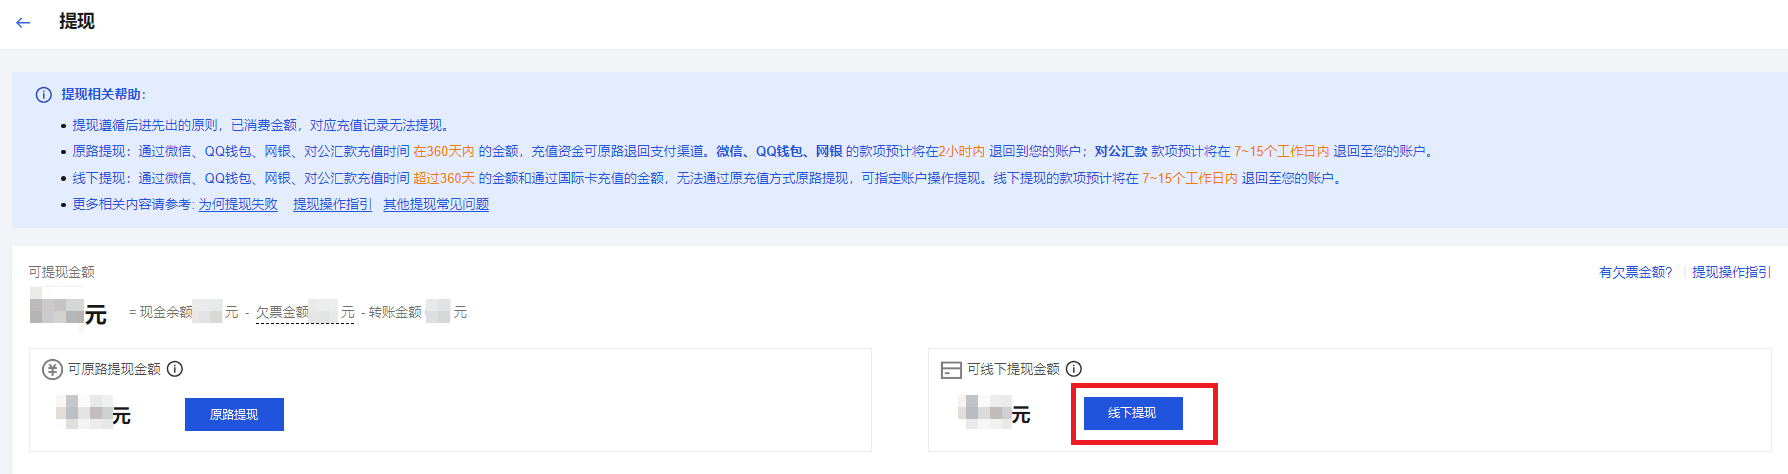Click the dashed-underlined 欠票金额 text
The width and height of the screenshot is (1788, 474).
click(x=282, y=312)
